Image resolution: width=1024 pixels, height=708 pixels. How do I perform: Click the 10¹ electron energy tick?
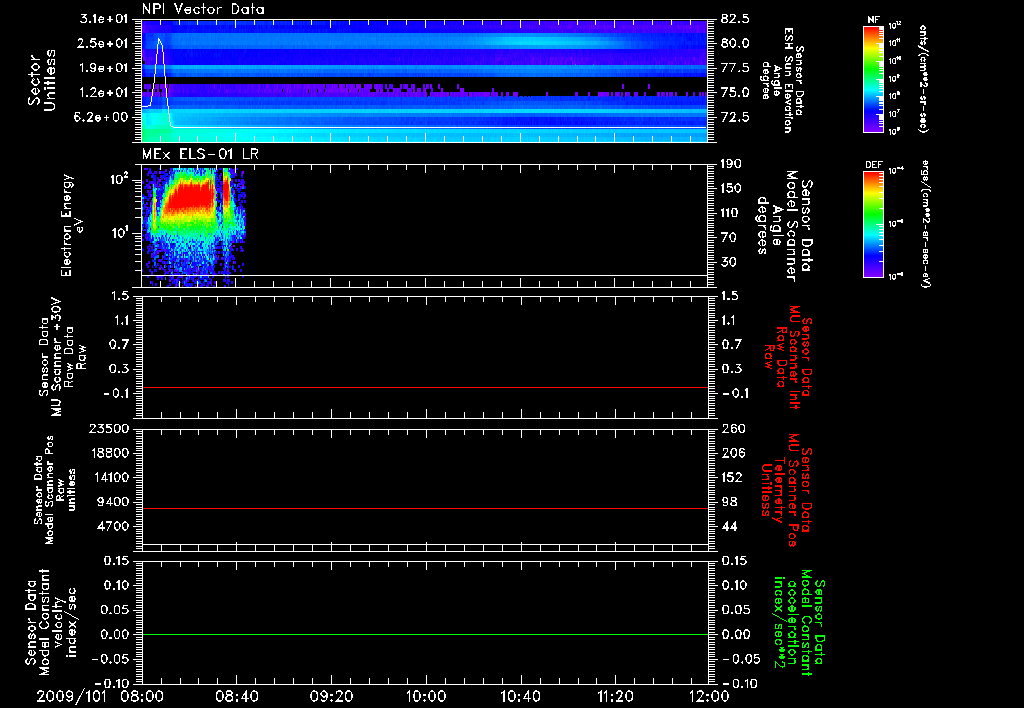(x=121, y=233)
